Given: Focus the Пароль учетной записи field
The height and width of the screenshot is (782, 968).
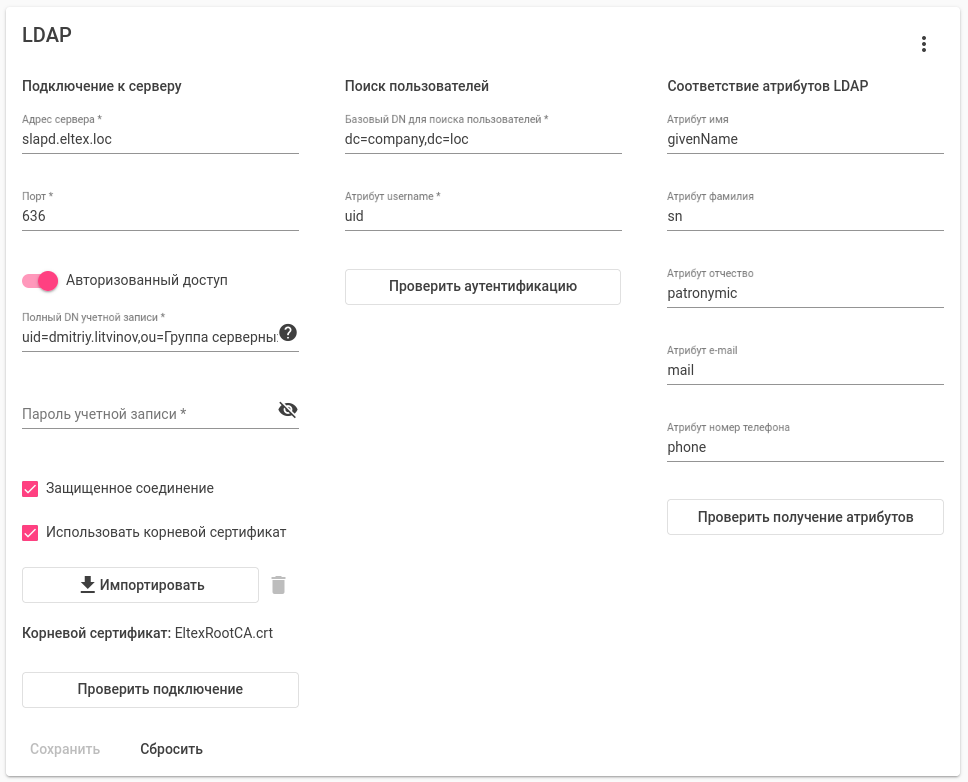Looking at the screenshot, I should 147,414.
